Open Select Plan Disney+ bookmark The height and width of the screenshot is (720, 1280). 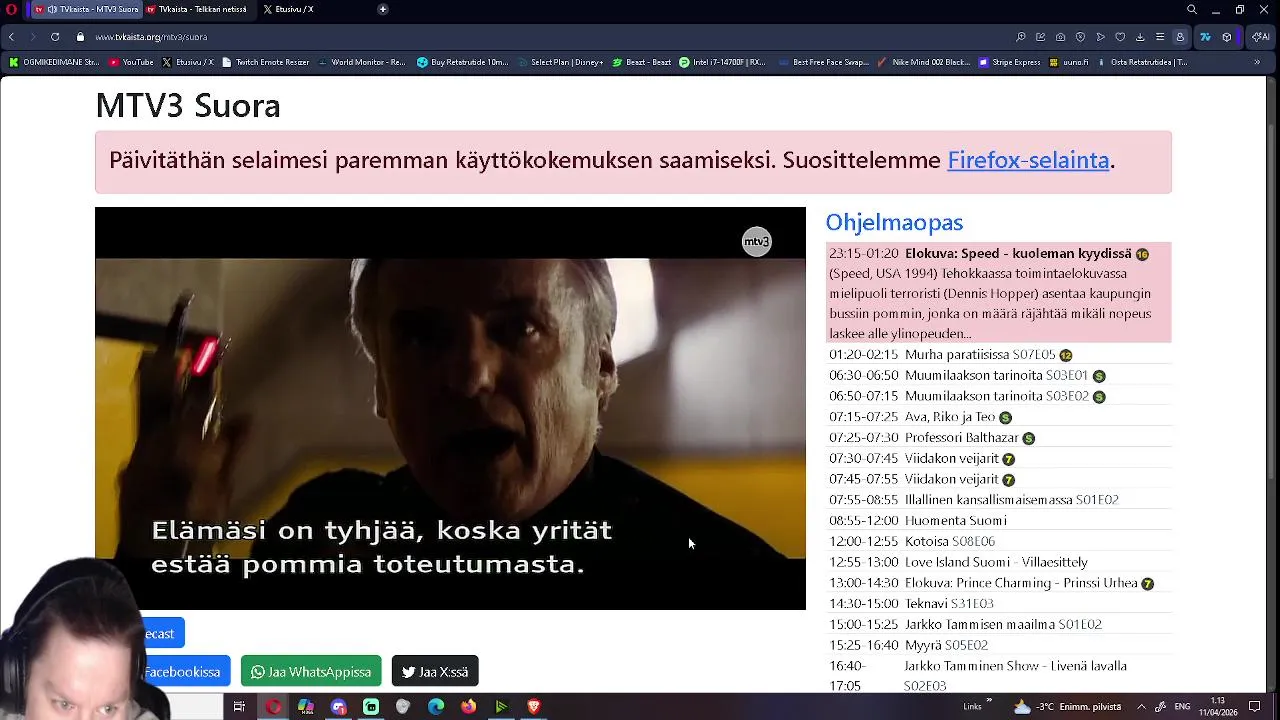click(x=561, y=62)
